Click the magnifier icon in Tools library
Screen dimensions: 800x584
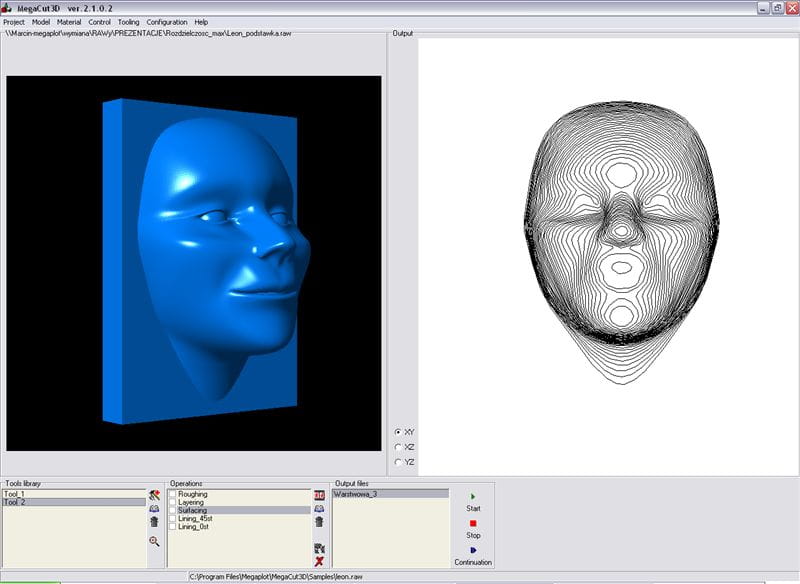[154, 541]
